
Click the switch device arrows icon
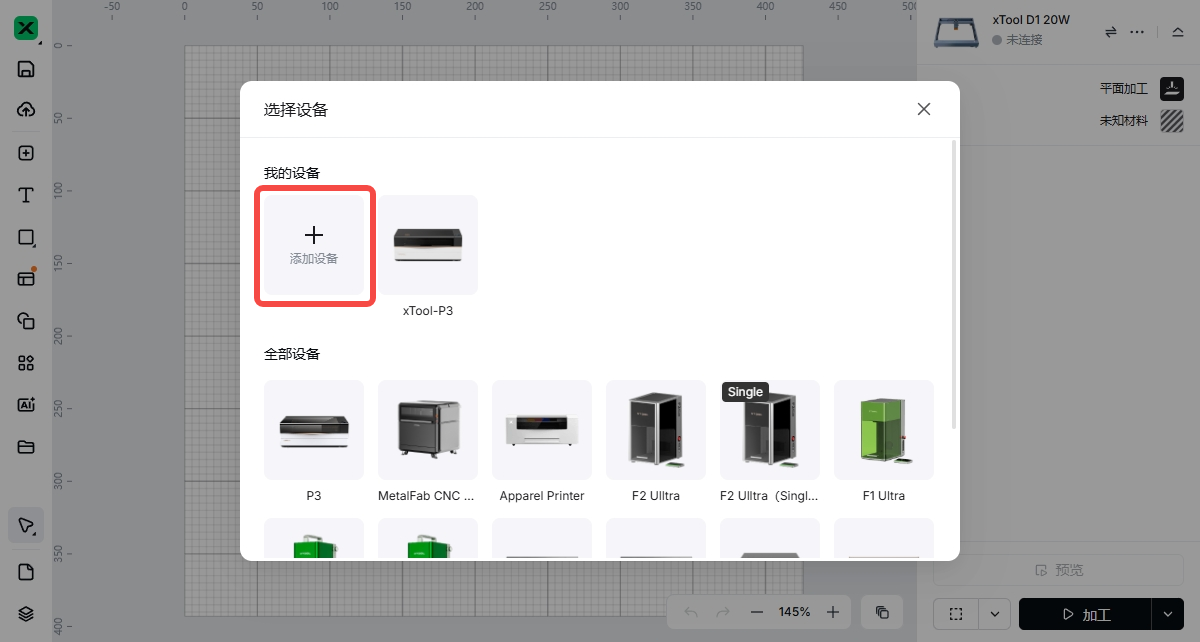click(1110, 32)
